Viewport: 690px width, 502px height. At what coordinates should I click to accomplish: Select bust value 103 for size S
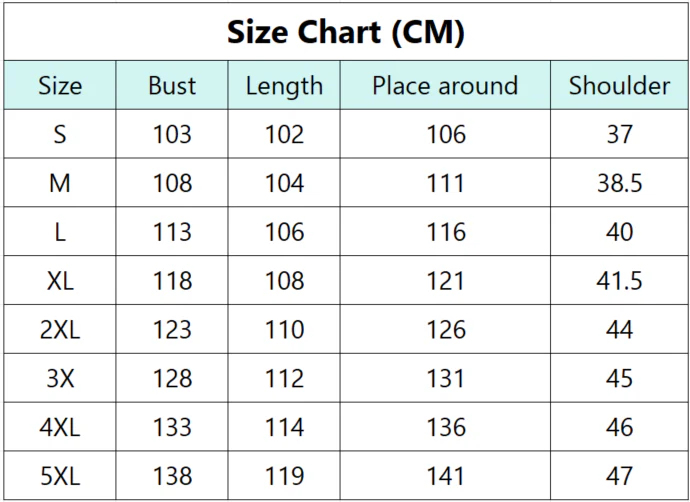tap(172, 135)
